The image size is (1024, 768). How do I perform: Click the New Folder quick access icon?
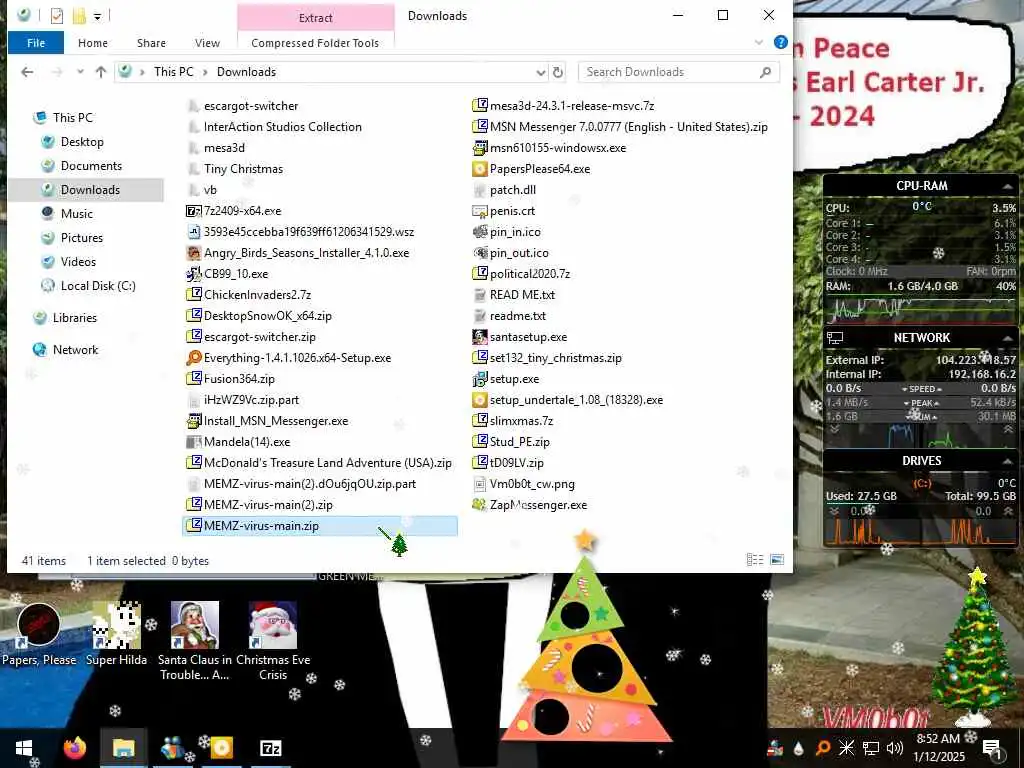79,16
